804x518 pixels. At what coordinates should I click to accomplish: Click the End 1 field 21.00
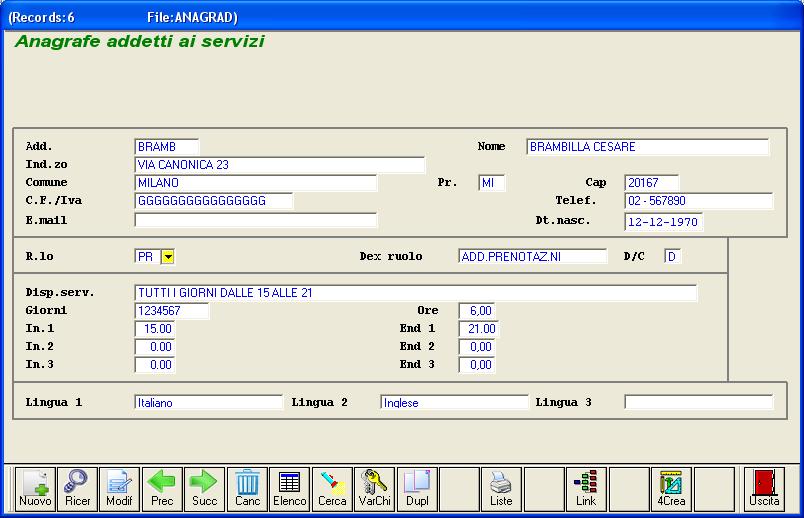[x=478, y=329]
